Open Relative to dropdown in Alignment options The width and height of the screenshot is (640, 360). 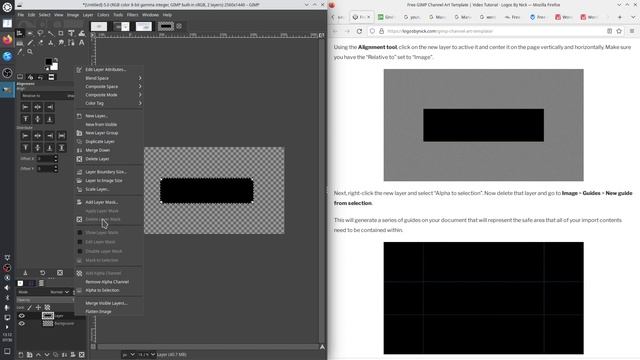pyautogui.click(x=47, y=96)
